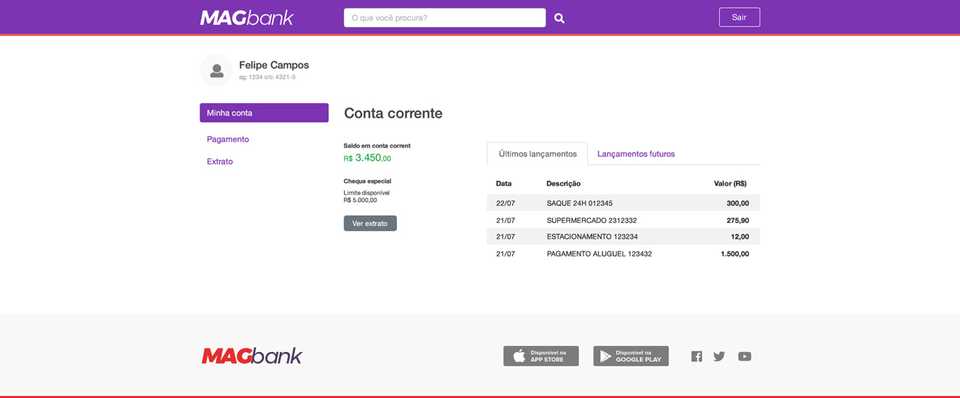The image size is (960, 398).
Task: Switch to the Lançamentos futuros tab
Action: [636, 154]
